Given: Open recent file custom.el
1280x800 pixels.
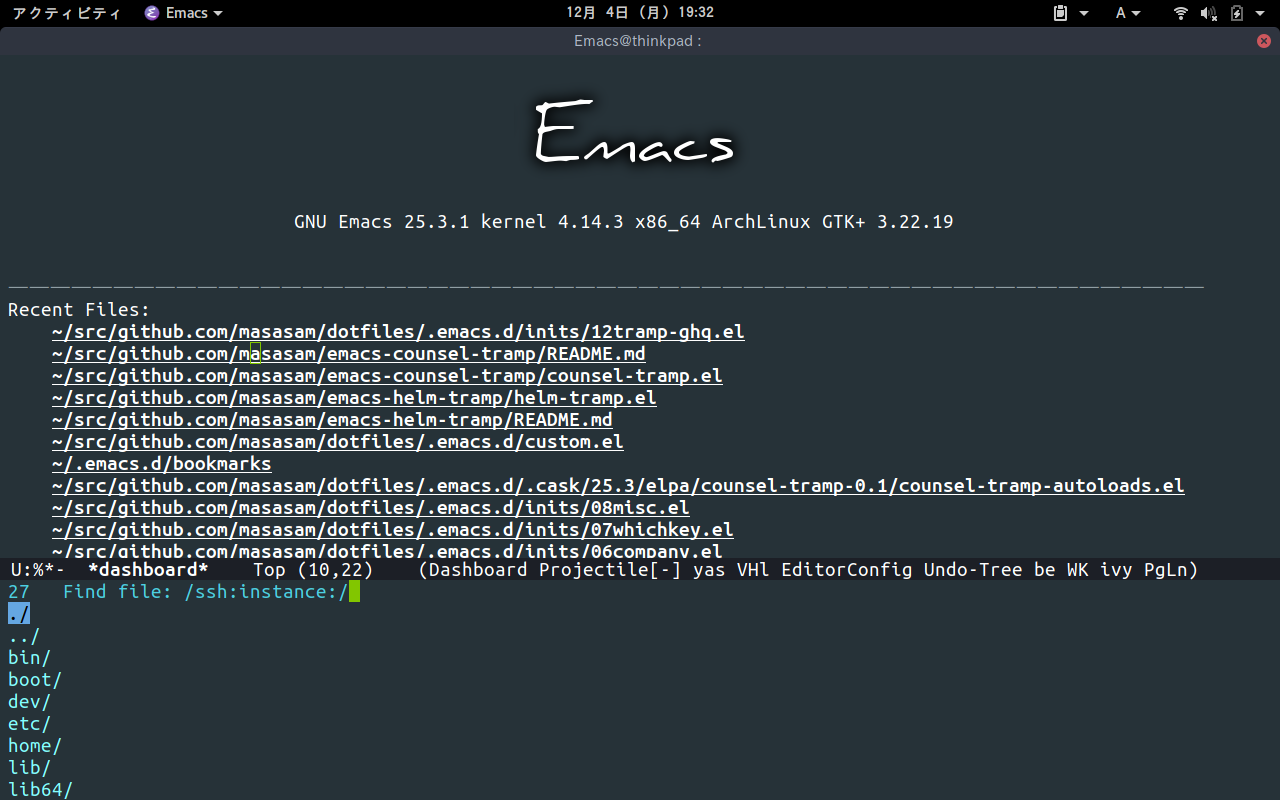Looking at the screenshot, I should (338, 442).
